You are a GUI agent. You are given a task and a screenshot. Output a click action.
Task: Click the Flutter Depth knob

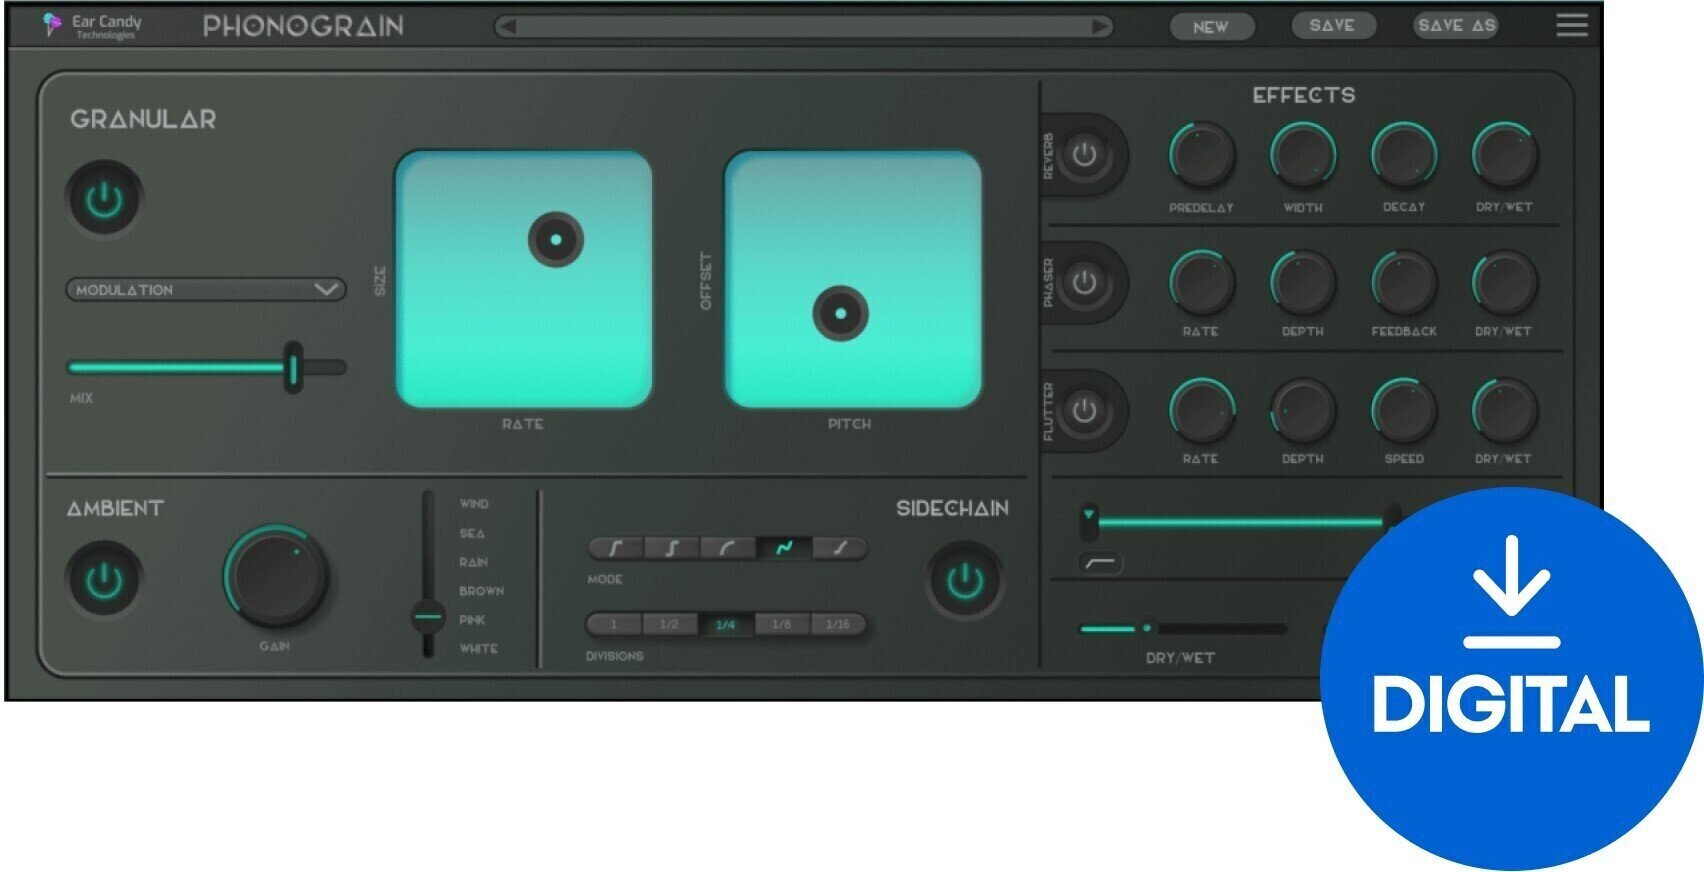tap(1303, 411)
